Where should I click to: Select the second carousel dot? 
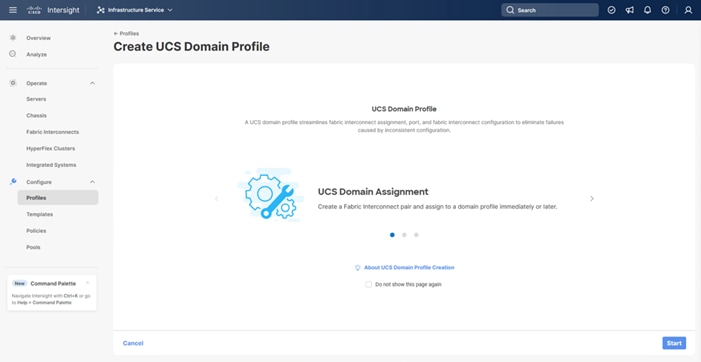404,235
